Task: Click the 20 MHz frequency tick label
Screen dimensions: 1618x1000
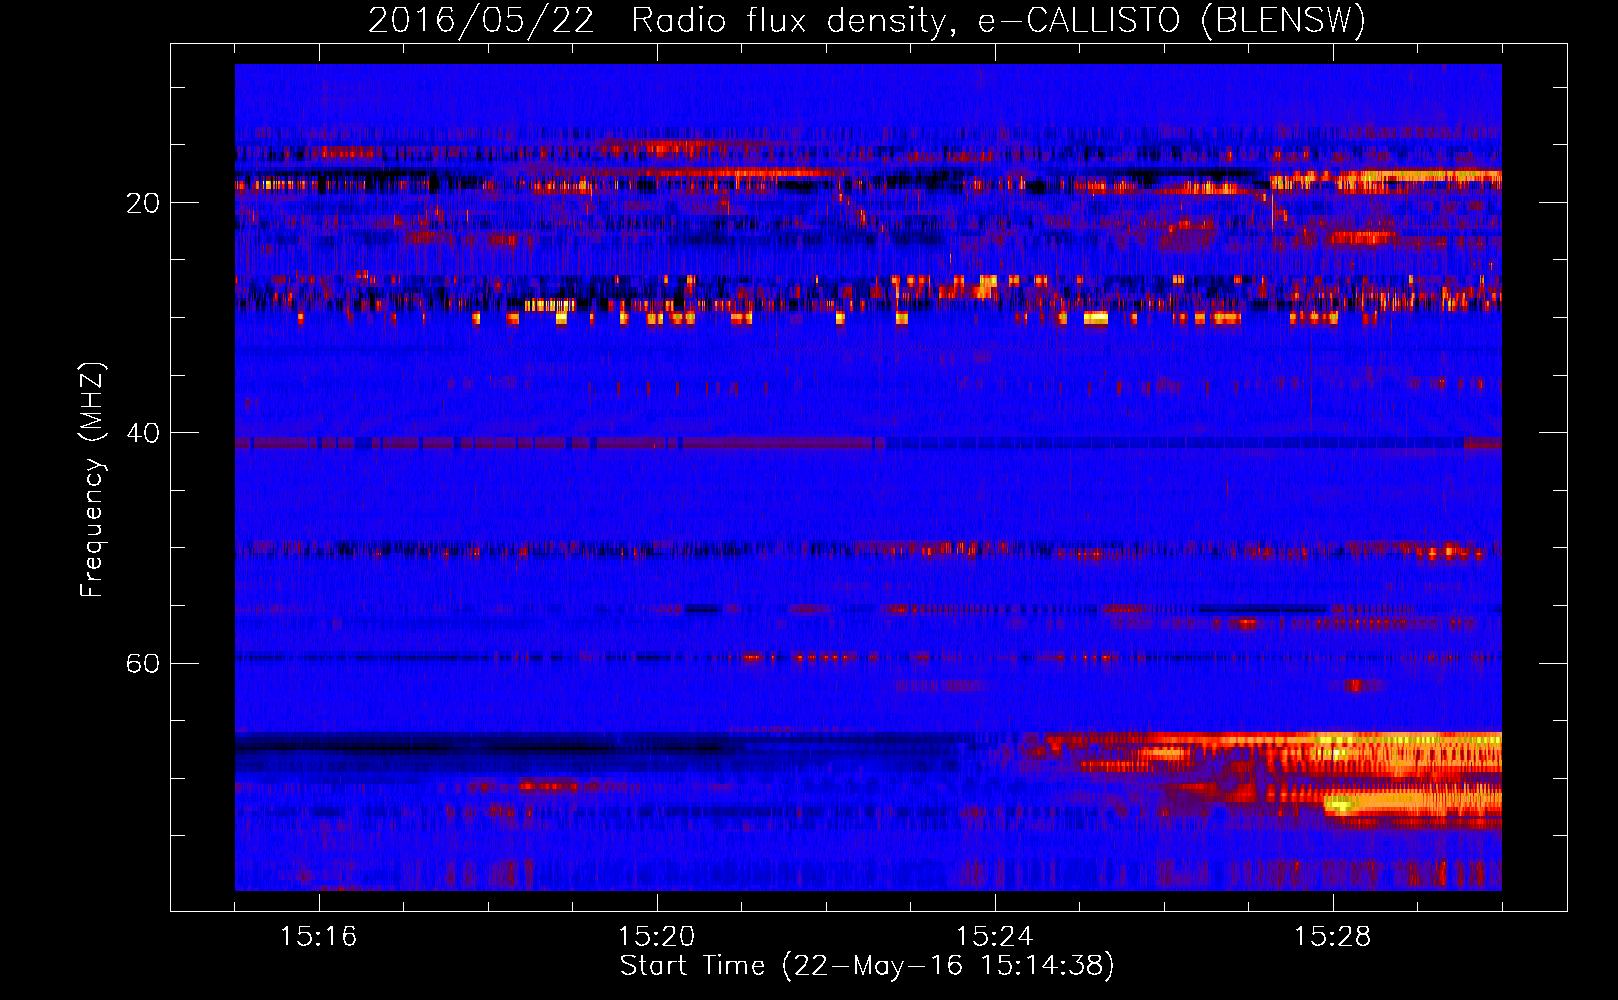Action: 142,203
